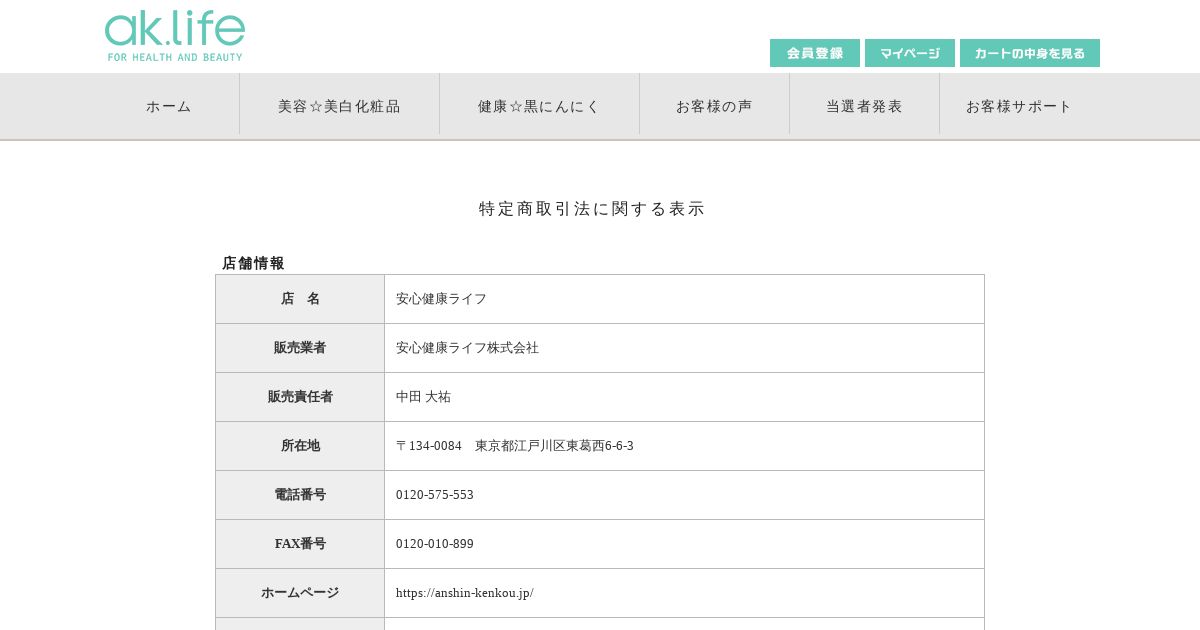1200x630 pixels.
Task: Click the 特定商取引法に関する表示 page heading
Action: [592, 209]
